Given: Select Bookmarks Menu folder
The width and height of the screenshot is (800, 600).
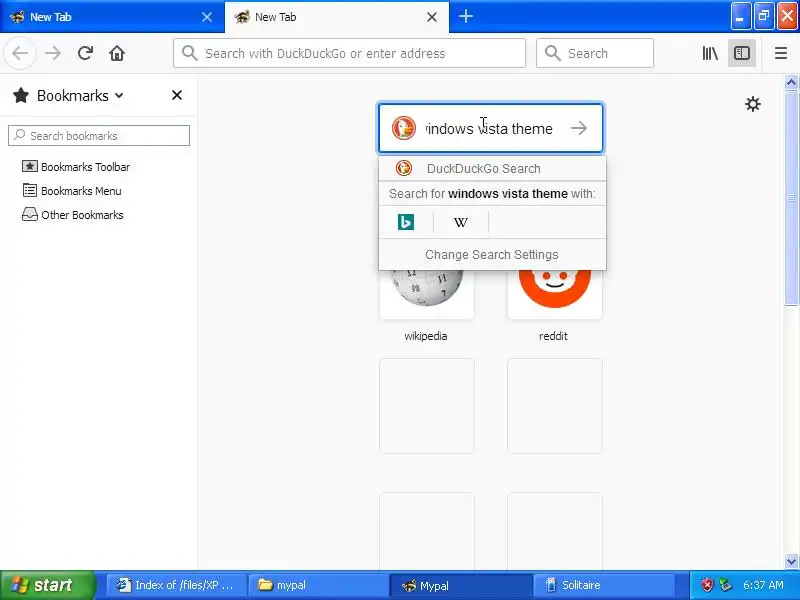Looking at the screenshot, I should [x=72, y=191].
